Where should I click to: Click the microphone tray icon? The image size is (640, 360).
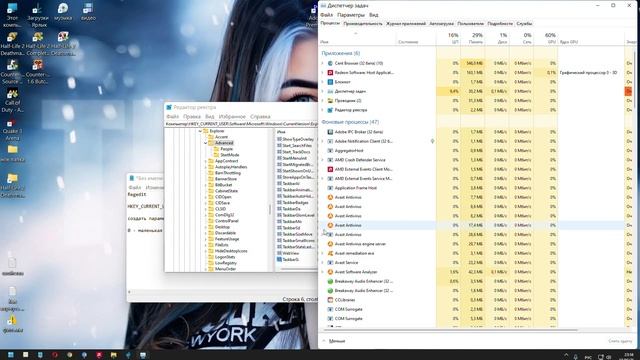pyautogui.click(x=576, y=356)
